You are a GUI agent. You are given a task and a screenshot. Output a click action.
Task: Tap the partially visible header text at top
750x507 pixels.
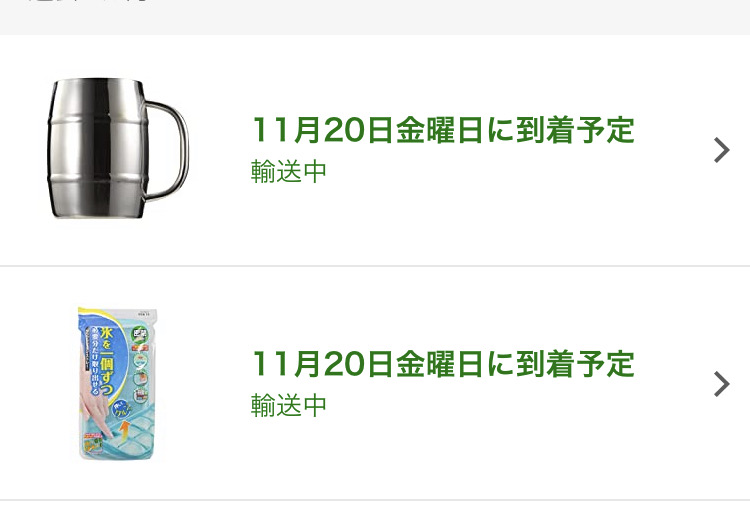(x=86, y=1)
